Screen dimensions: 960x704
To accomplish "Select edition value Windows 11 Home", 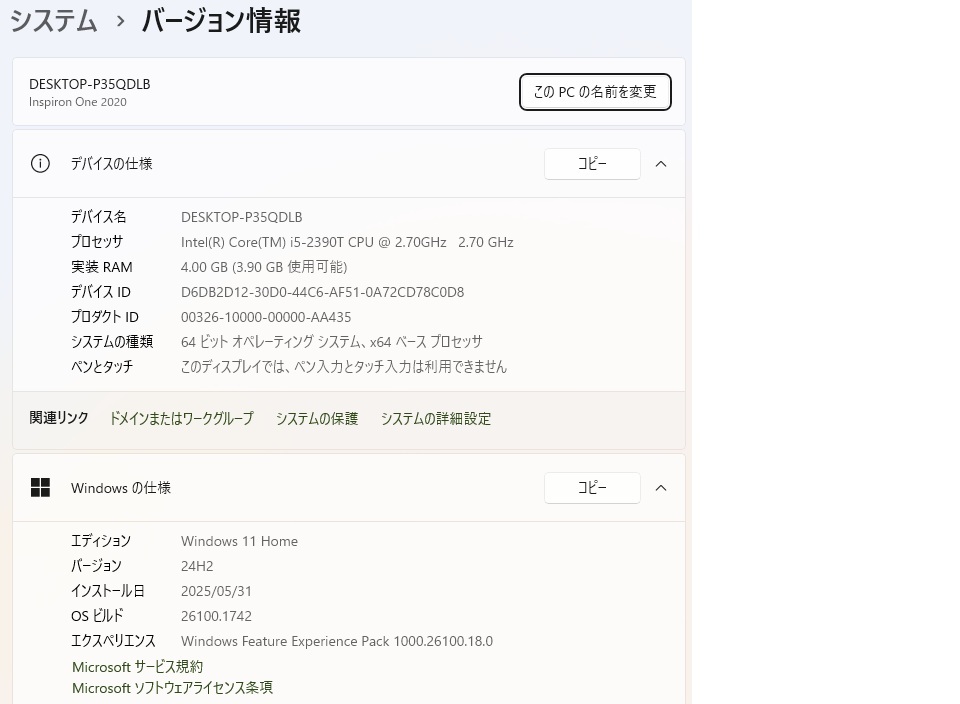I will [239, 541].
